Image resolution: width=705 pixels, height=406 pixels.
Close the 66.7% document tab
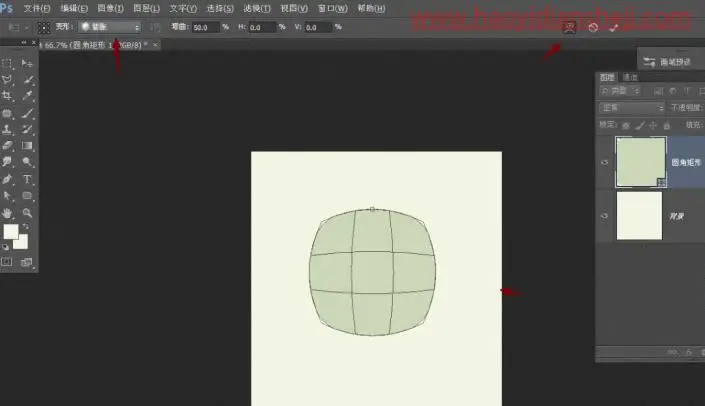point(155,45)
